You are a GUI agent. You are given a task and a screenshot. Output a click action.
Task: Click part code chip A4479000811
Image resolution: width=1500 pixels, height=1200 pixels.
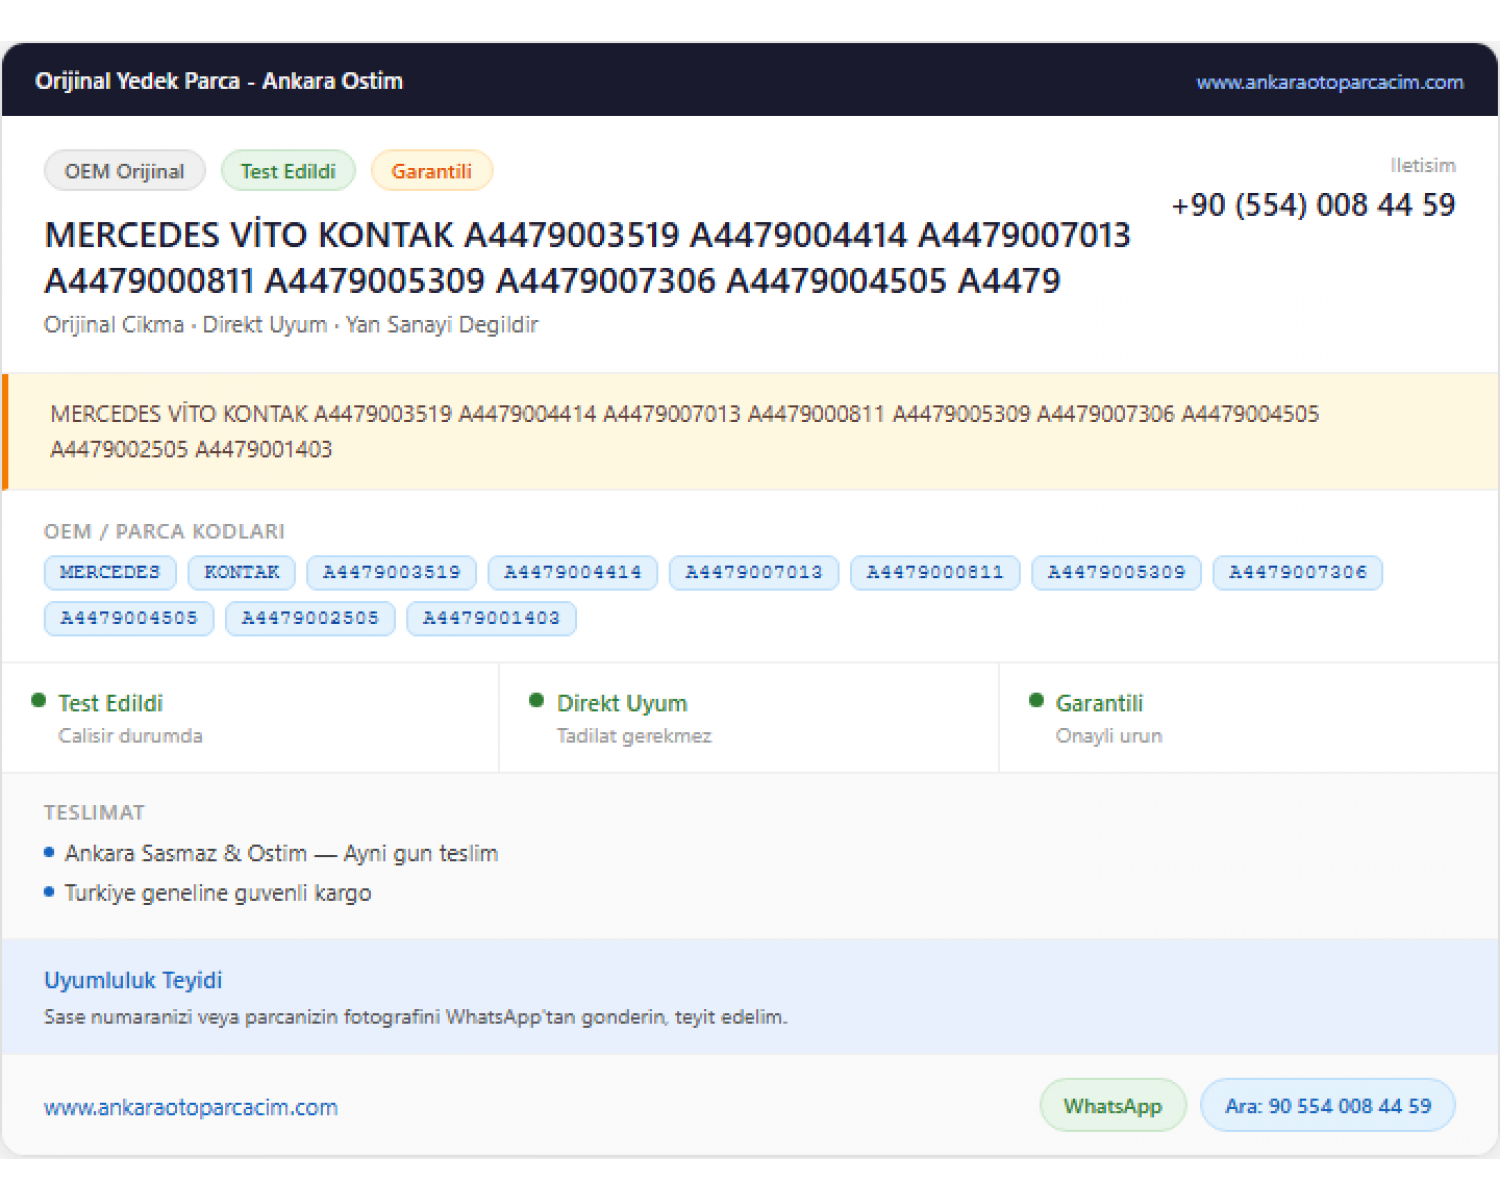pos(935,572)
